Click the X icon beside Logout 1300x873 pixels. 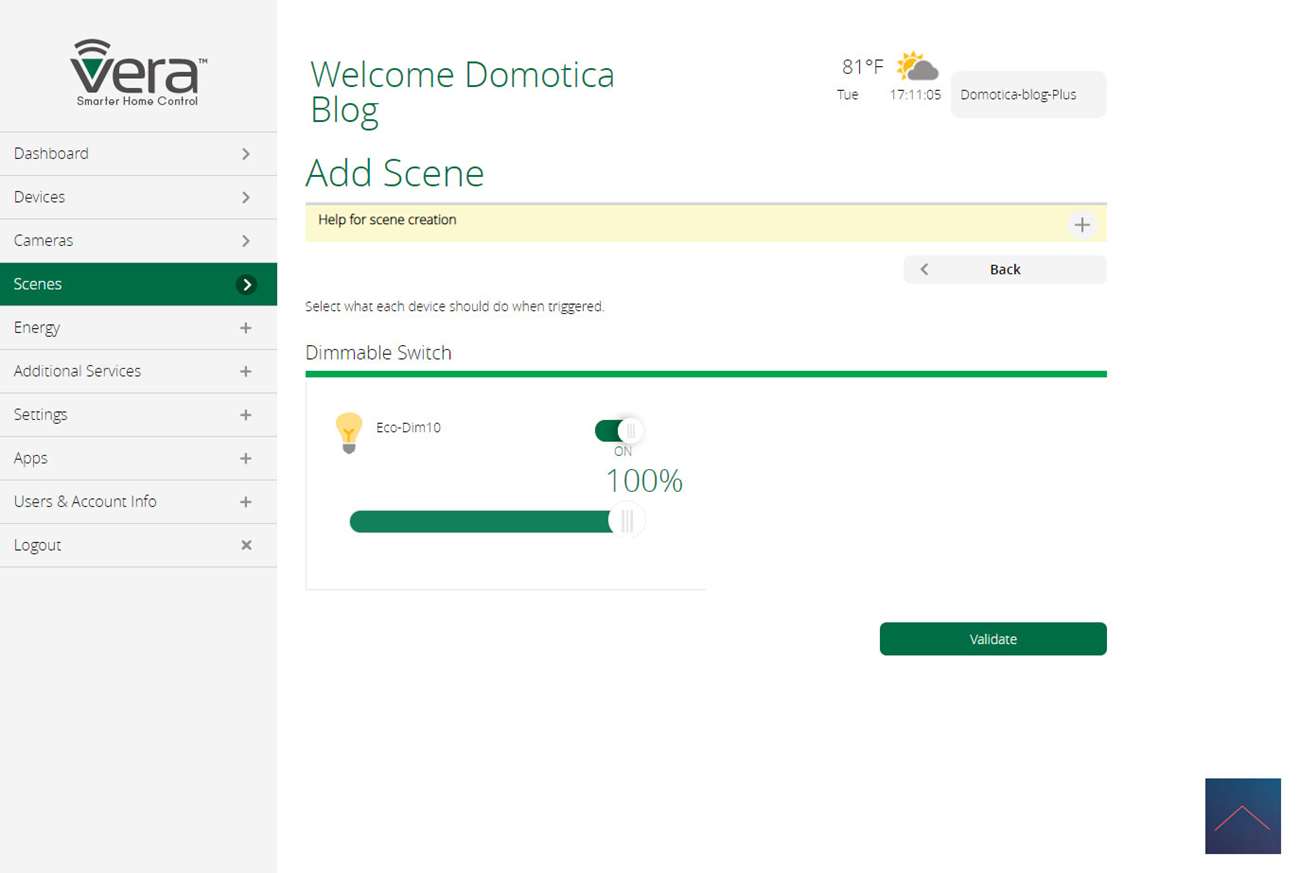click(x=246, y=545)
